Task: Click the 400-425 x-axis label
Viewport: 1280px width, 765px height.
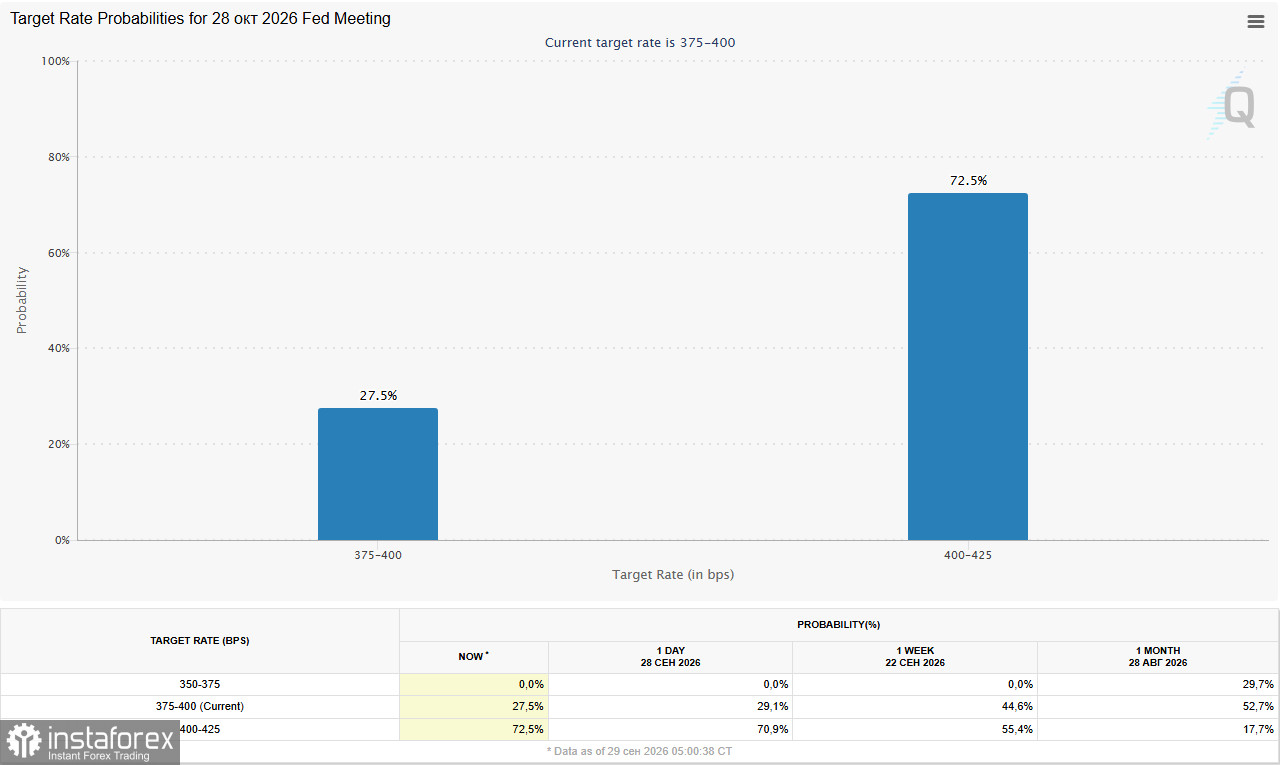Action: point(968,554)
